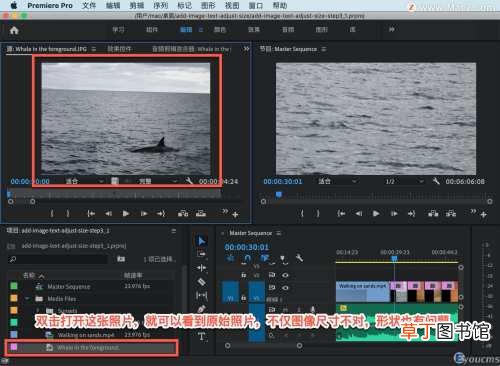Image resolution: width=500 pixels, height=366 pixels.
Task: Toggle Linked Selection in the timeline
Action: point(265,259)
